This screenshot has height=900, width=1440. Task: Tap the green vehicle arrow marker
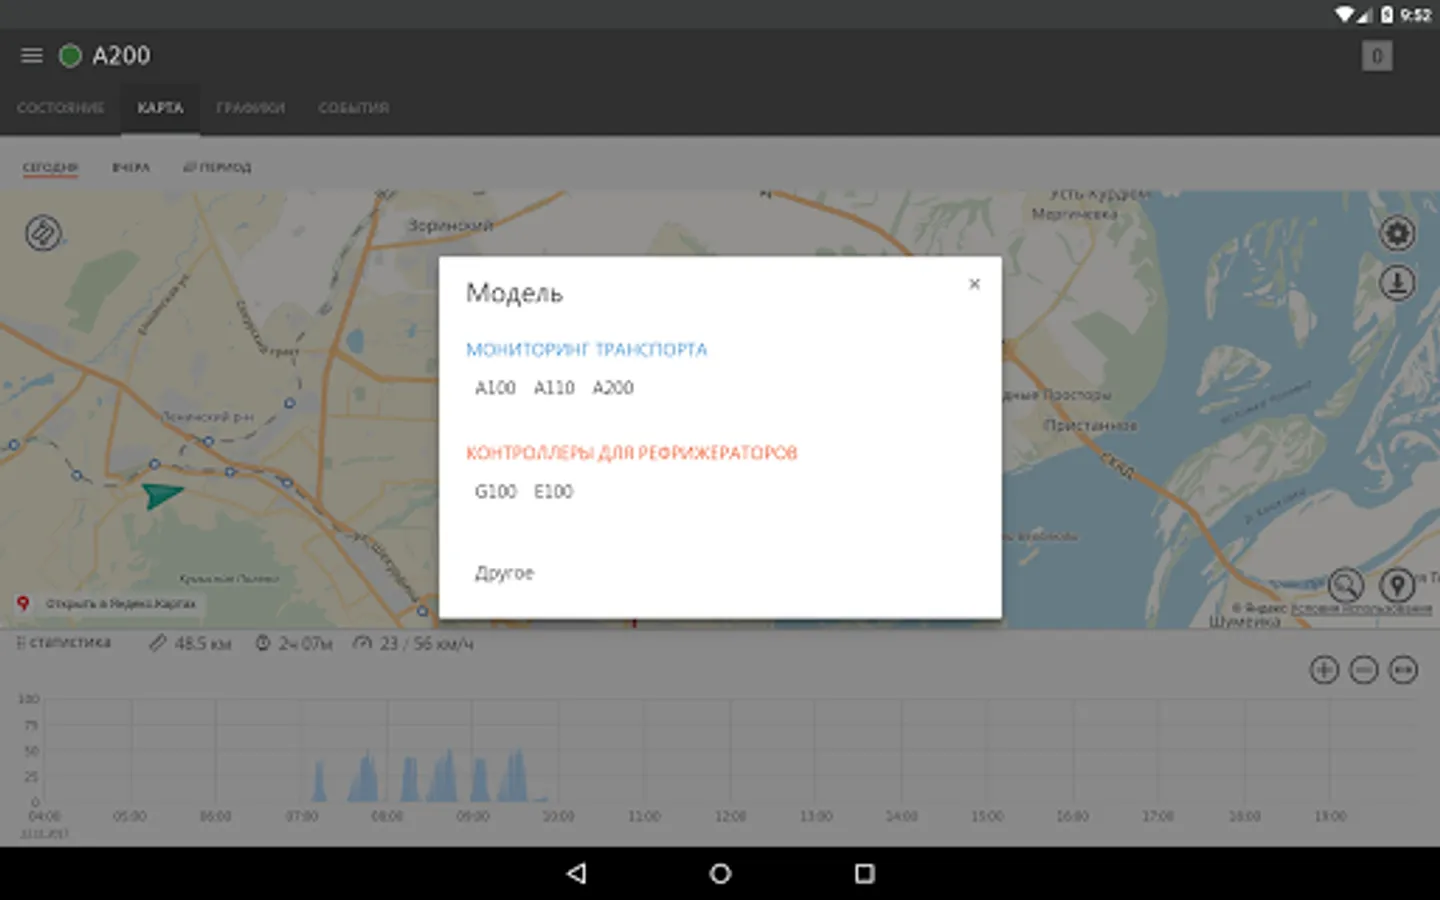(160, 494)
